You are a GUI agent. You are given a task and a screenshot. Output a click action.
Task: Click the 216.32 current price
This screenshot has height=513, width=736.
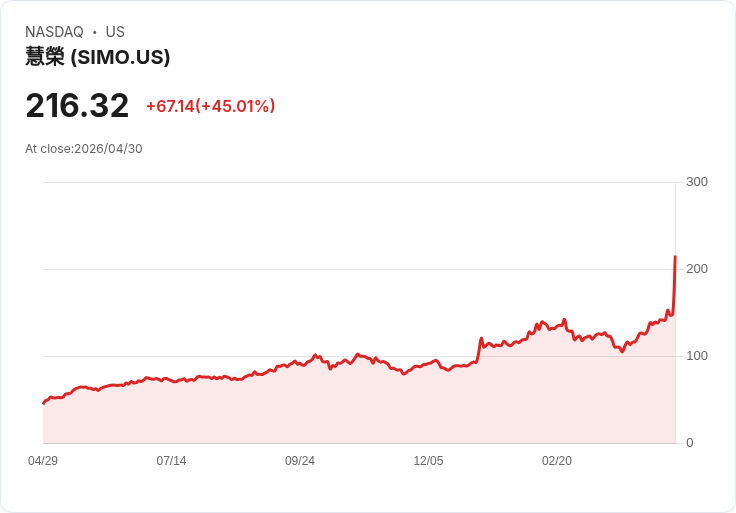coord(77,105)
